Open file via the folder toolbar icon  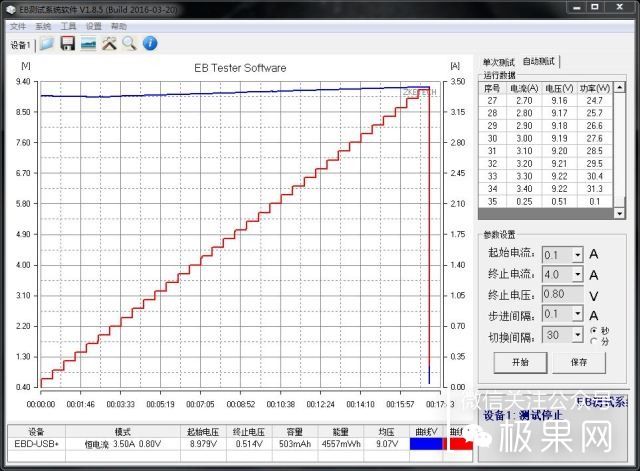47,44
